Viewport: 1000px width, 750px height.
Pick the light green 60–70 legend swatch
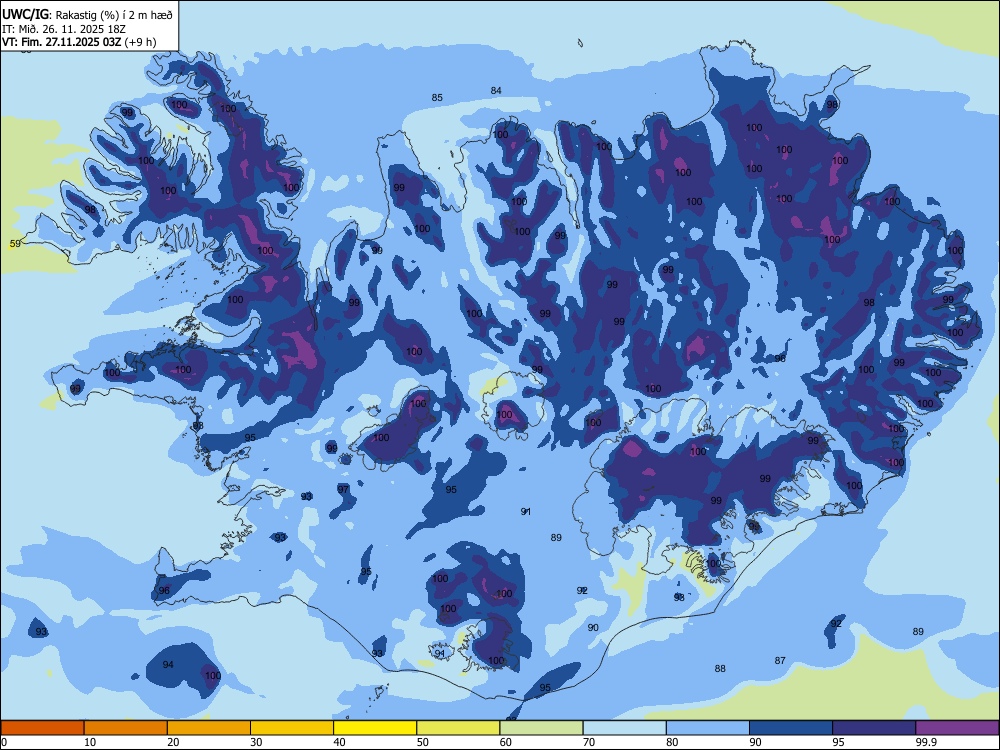click(541, 728)
